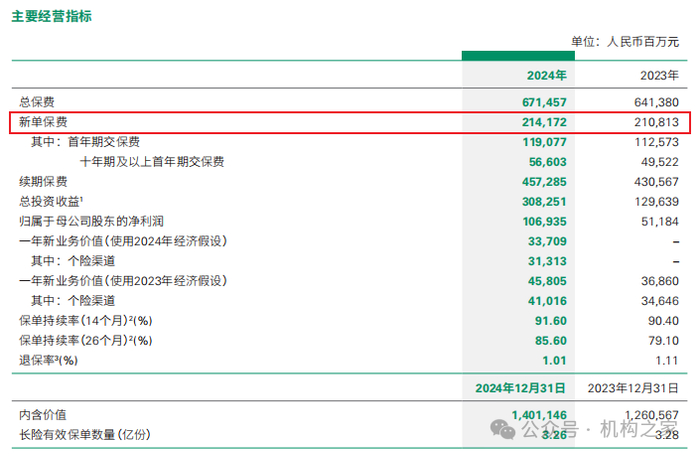The width and height of the screenshot is (700, 457).
Task: Click the value 1,260,567
Action: [651, 415]
